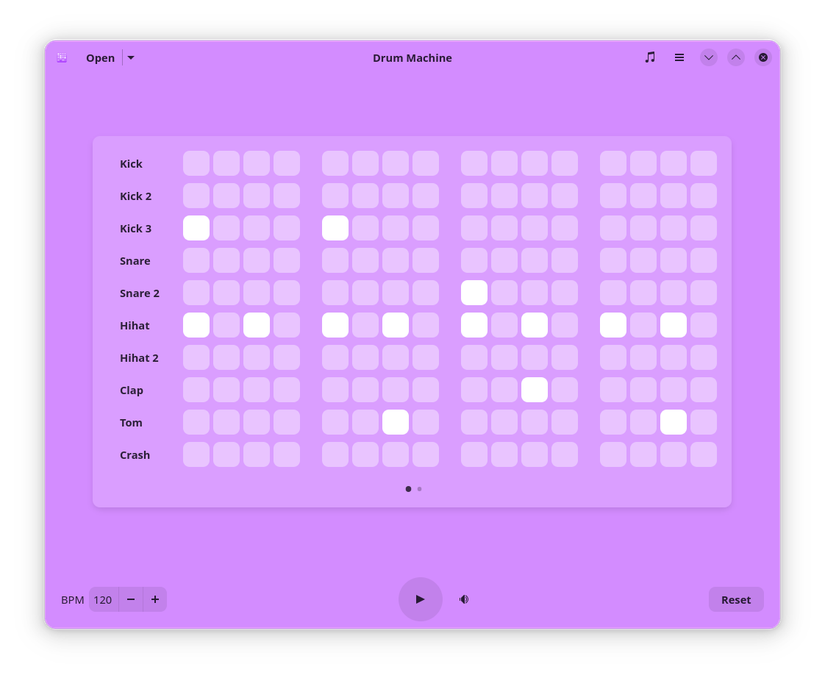This screenshot has height=678, width=825.
Task: Click the Kick 2 row label
Action: tap(136, 196)
